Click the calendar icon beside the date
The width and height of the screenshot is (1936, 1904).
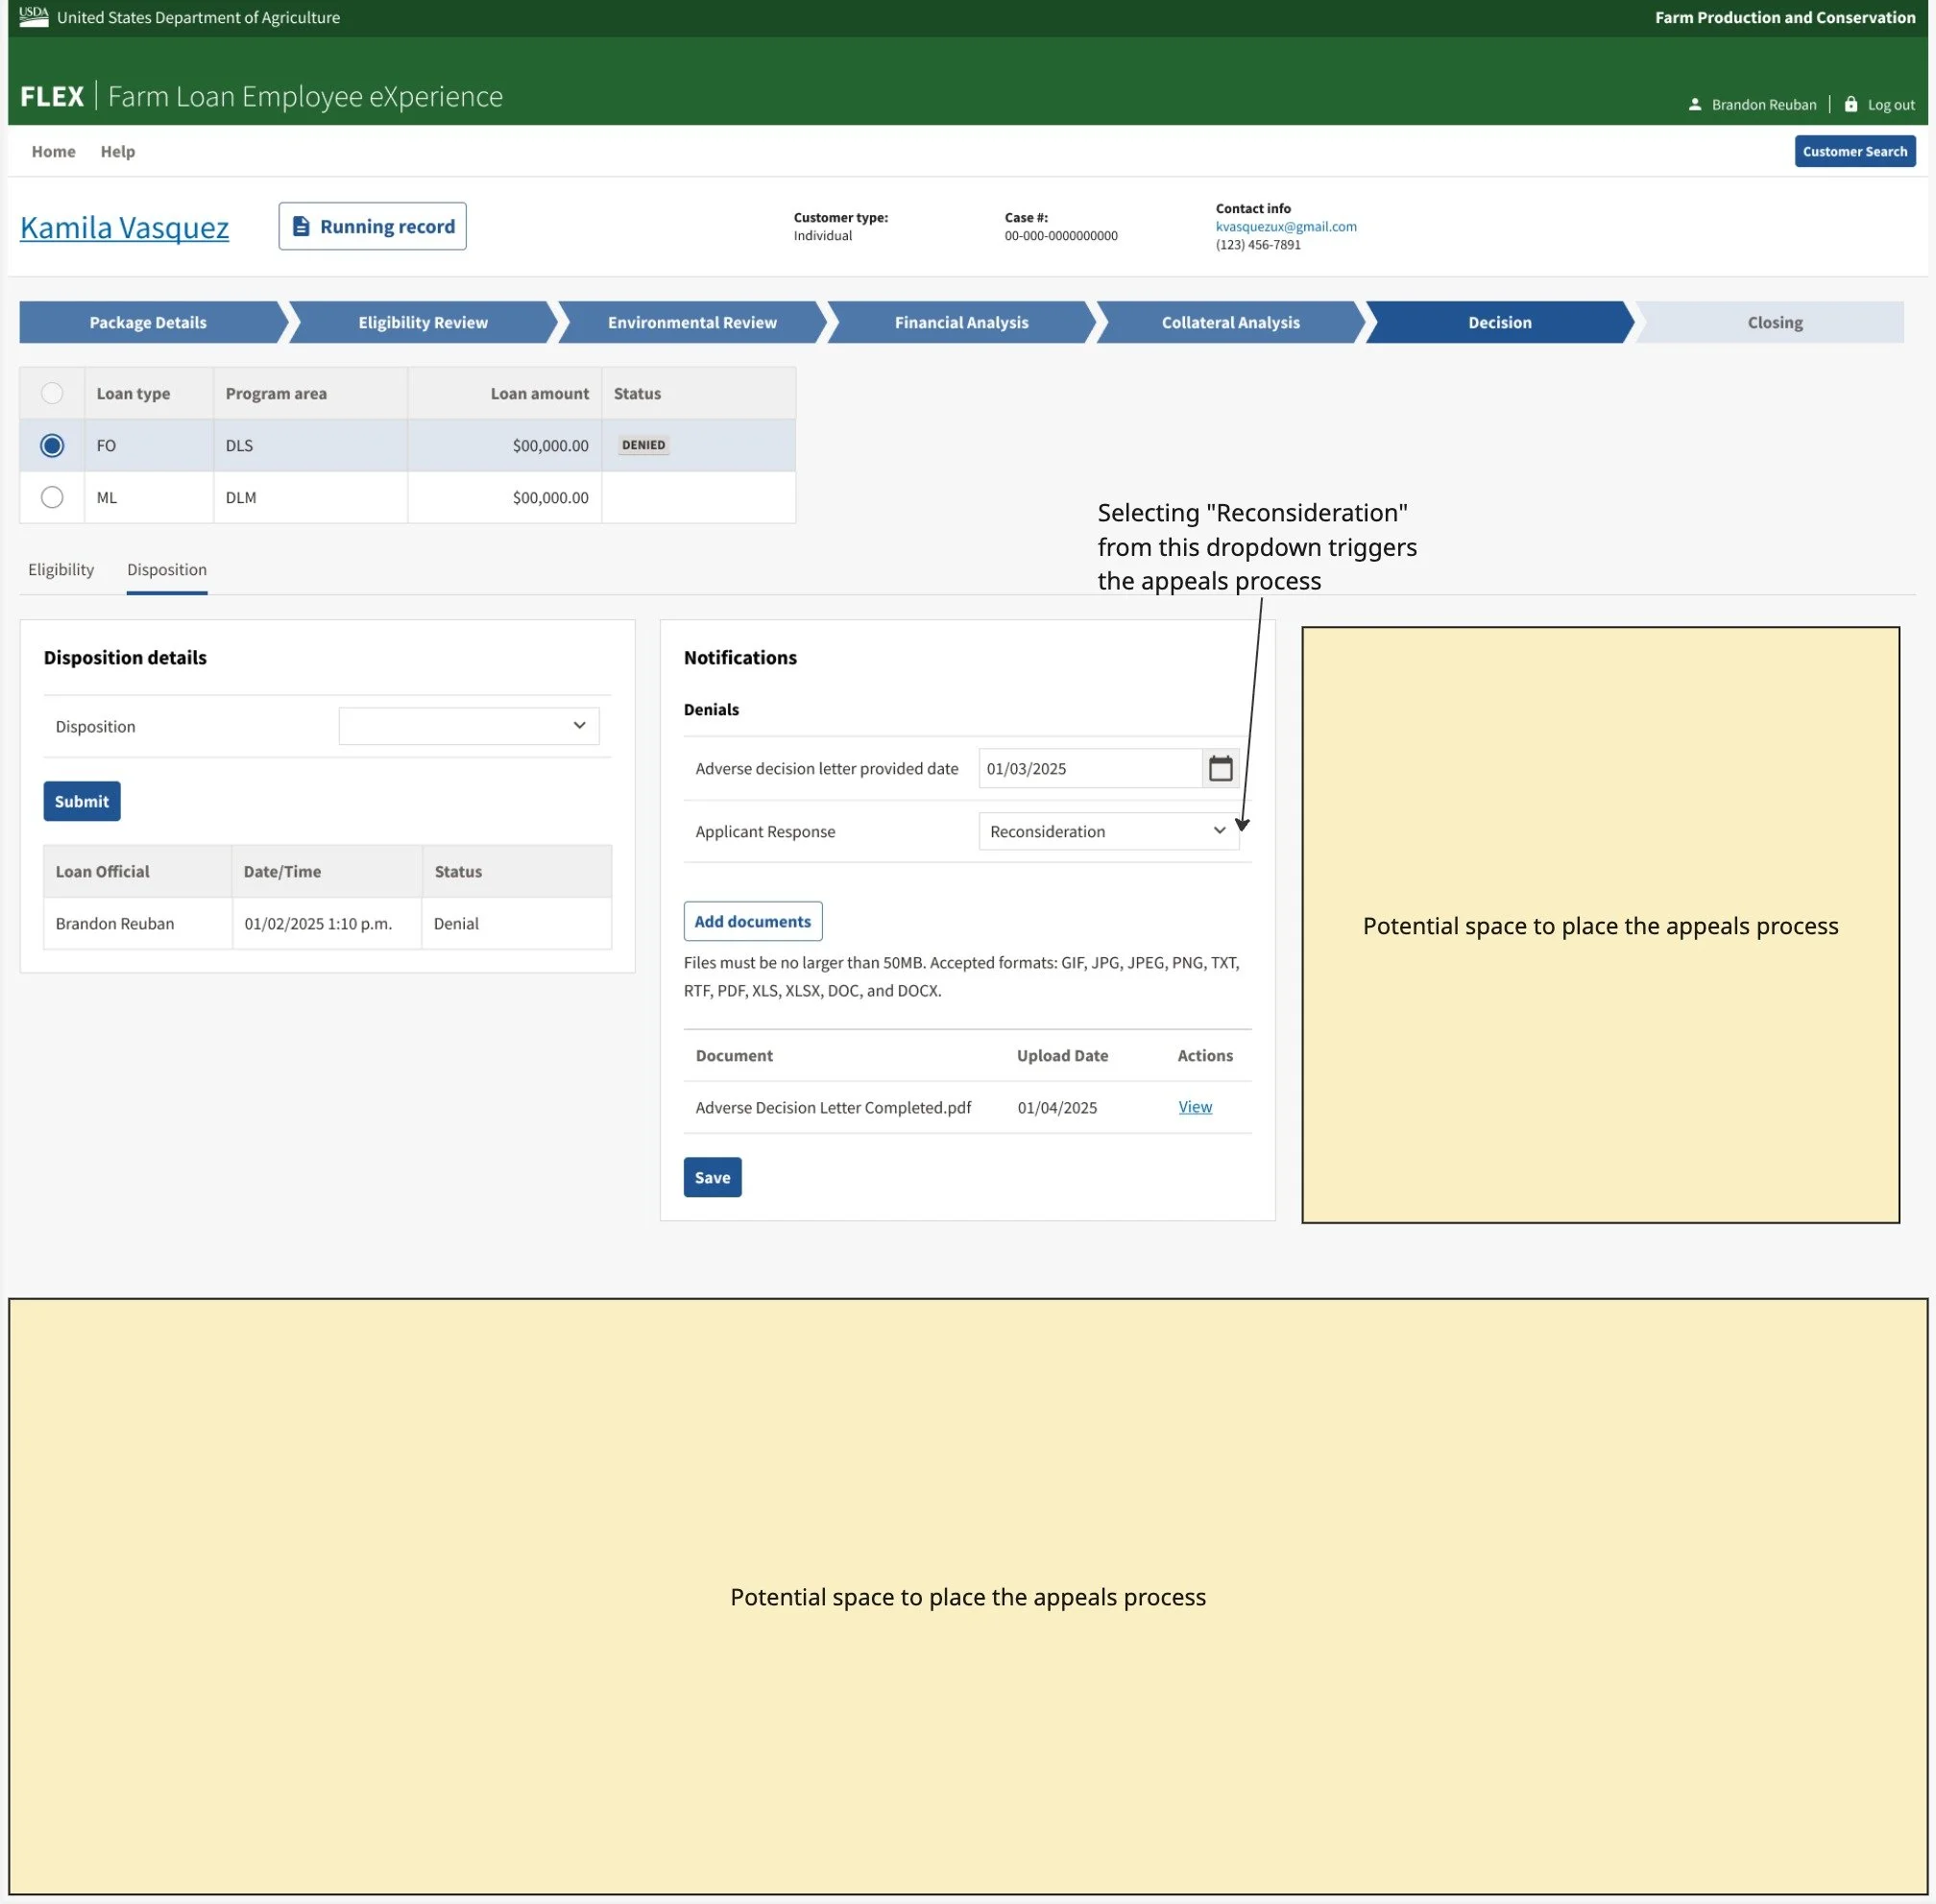(1220, 768)
